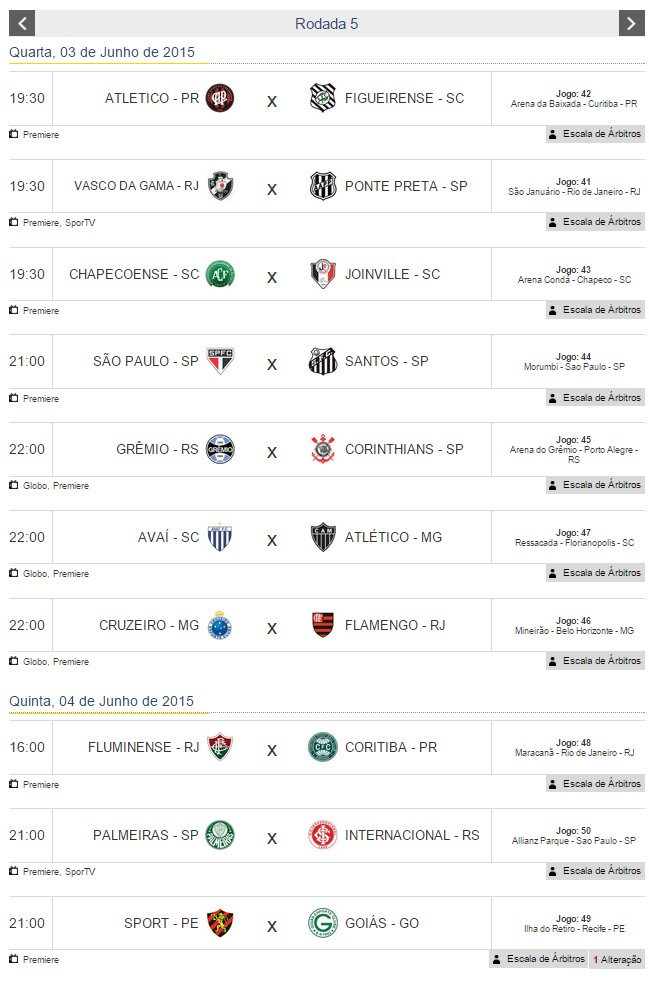649x1000 pixels.
Task: Go to next round with right arrow
Action: point(630,23)
